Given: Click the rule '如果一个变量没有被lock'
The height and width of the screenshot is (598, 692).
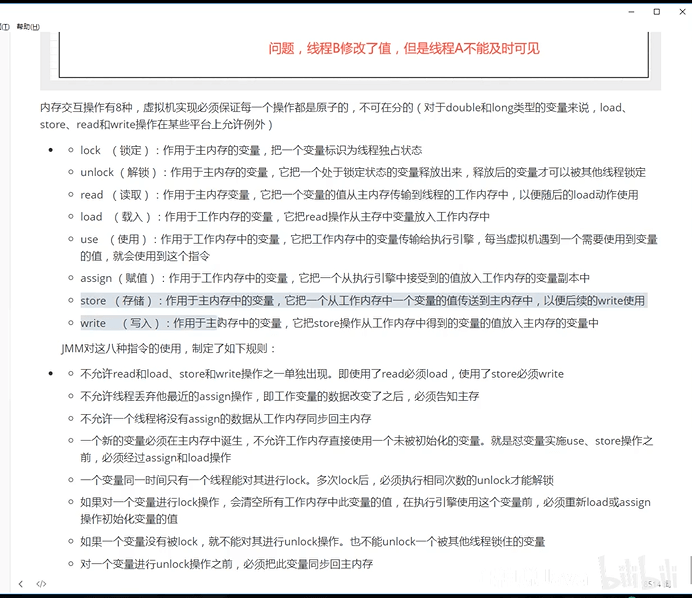Looking at the screenshot, I should pos(312,542).
